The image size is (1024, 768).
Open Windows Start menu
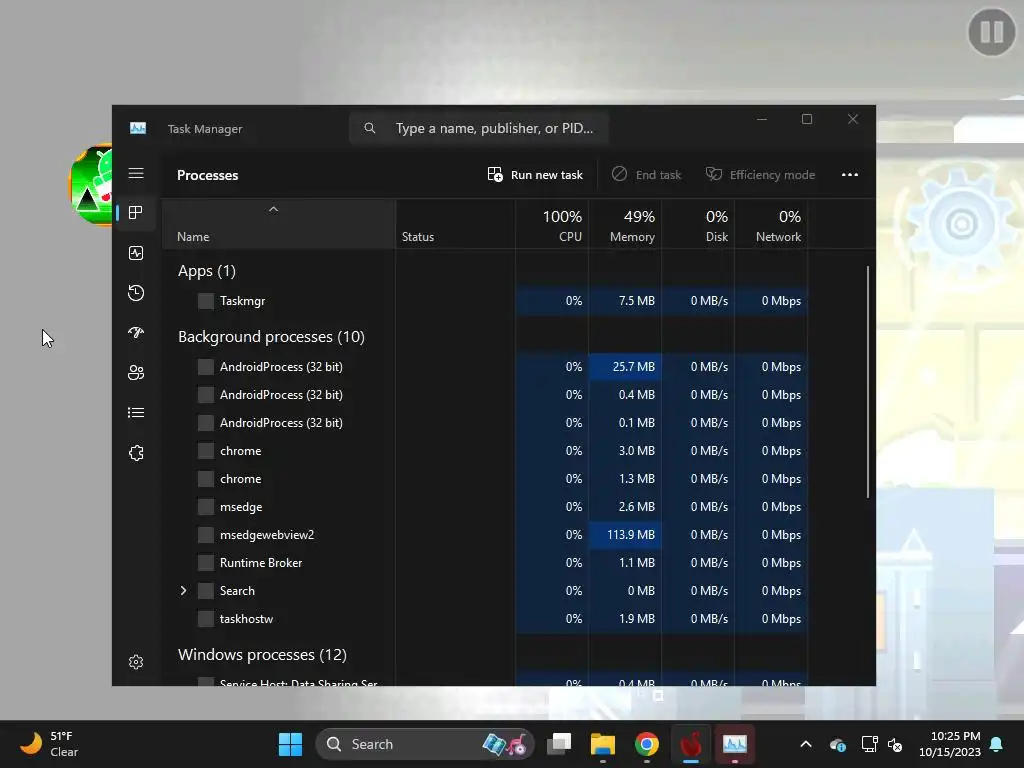point(290,744)
